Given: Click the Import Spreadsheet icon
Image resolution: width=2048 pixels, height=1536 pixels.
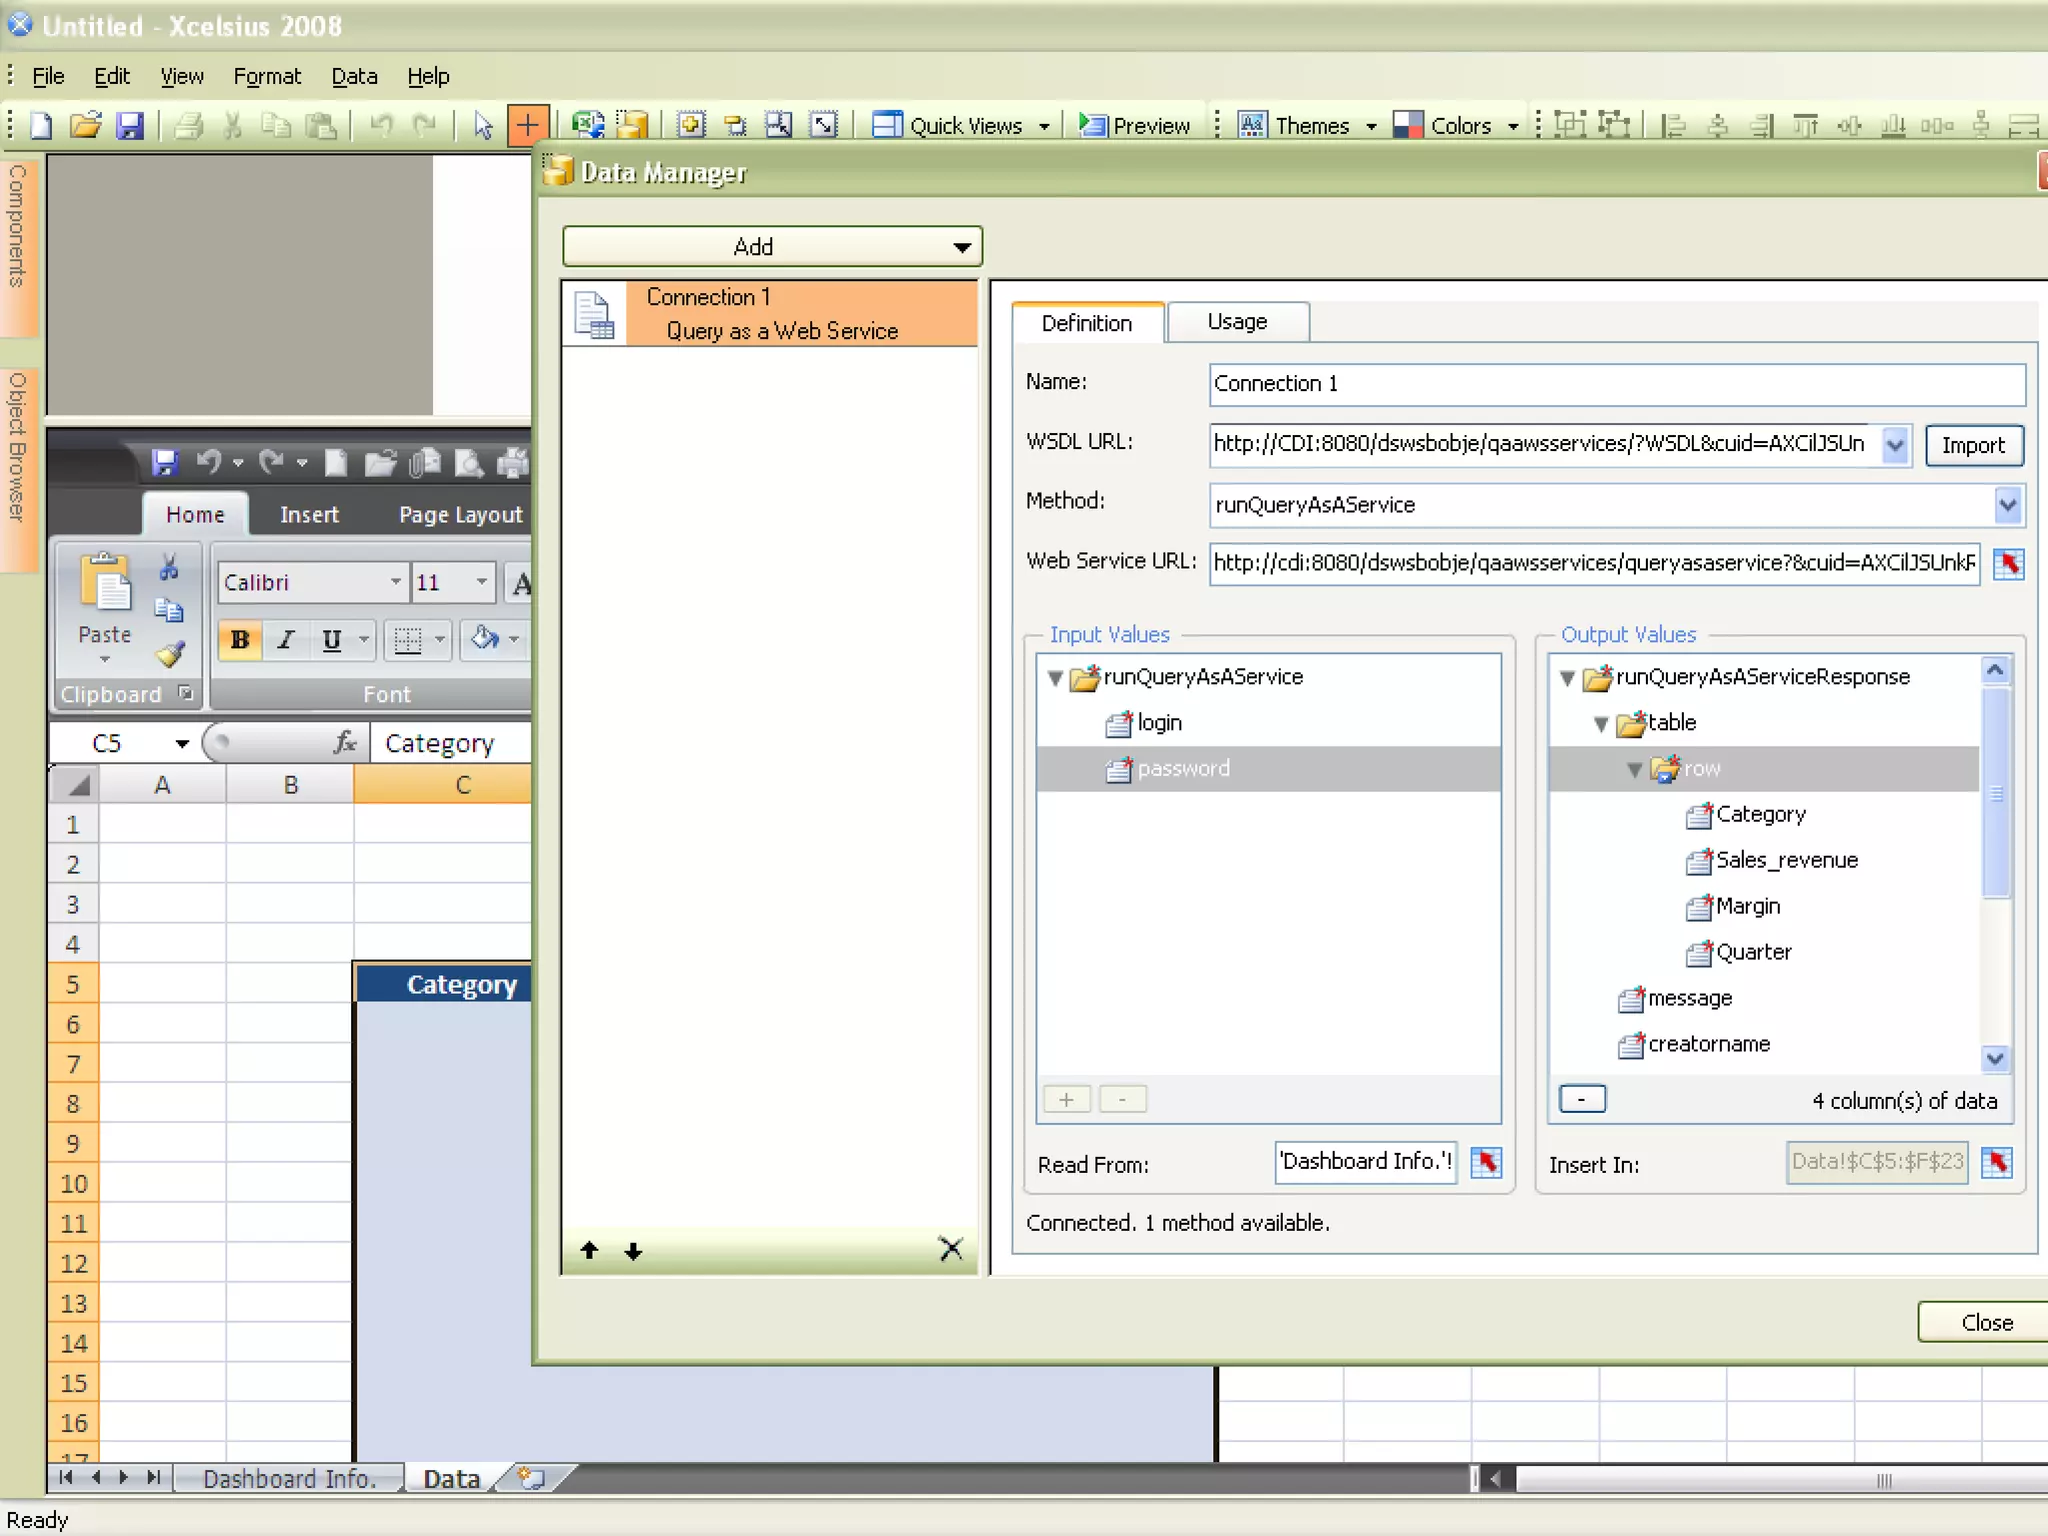Looking at the screenshot, I should 587,125.
